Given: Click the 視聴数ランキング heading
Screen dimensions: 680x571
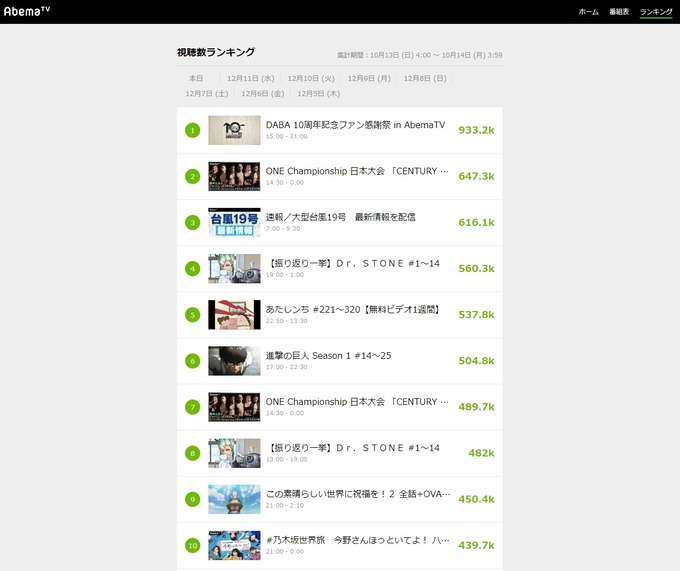Looking at the screenshot, I should [216, 52].
